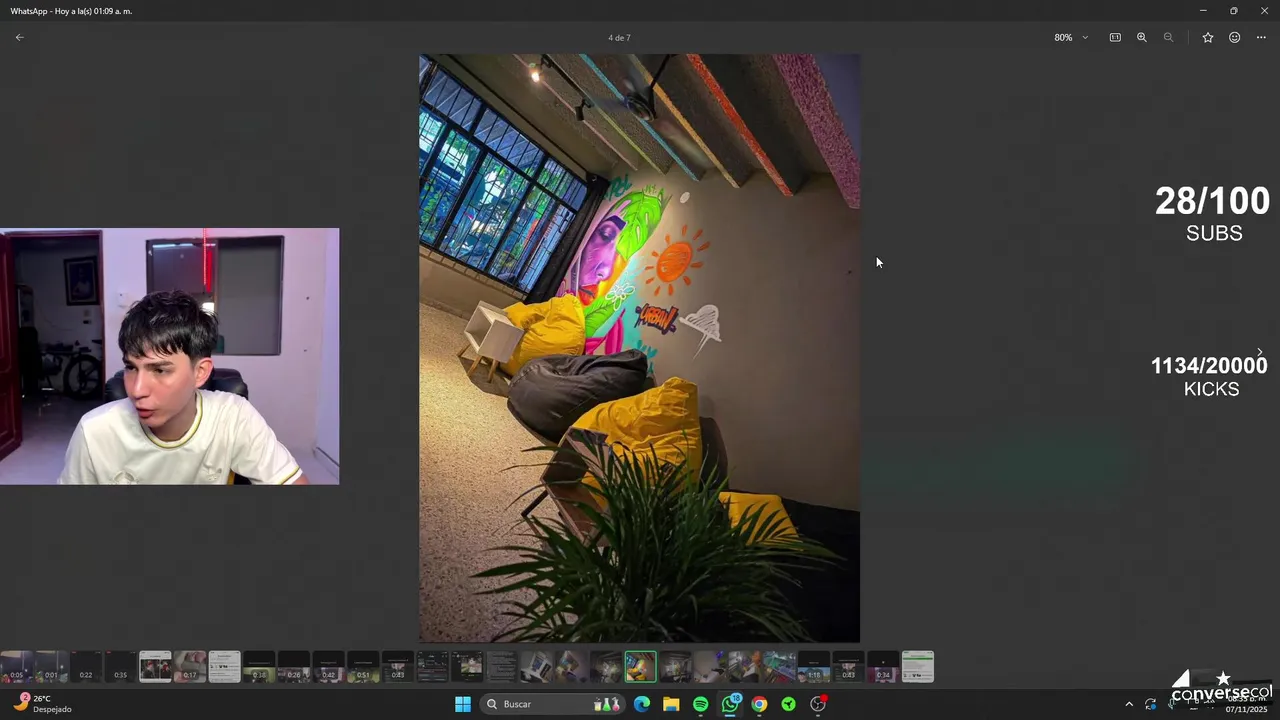The height and width of the screenshot is (720, 1280).
Task: Go to next image with right chevron
Action: 1259,352
